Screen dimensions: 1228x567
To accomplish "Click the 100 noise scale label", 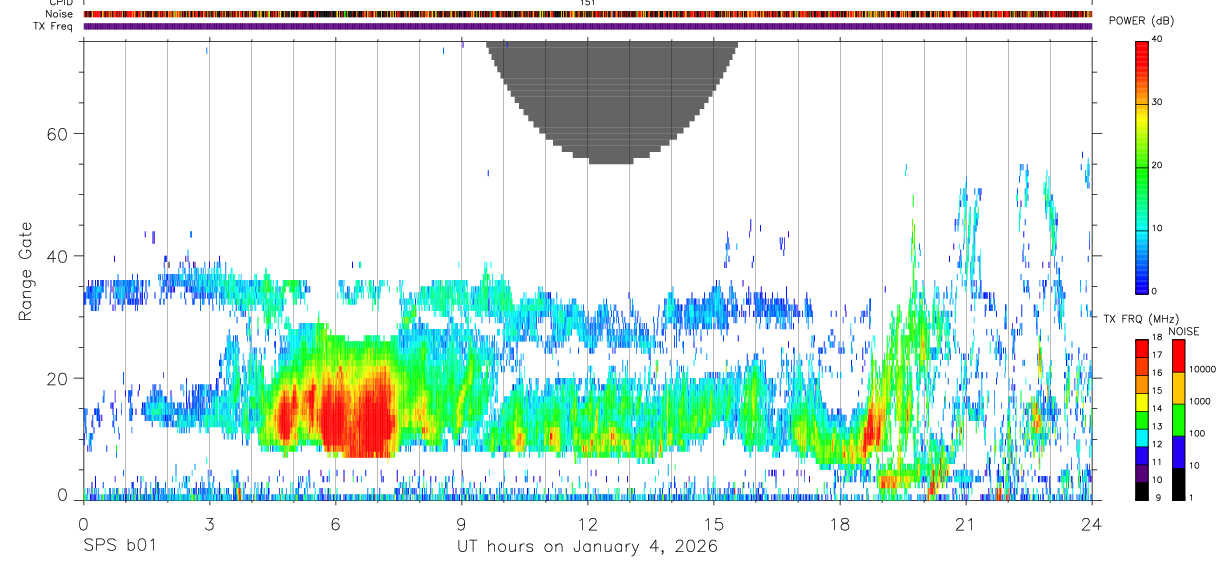I will click(x=1196, y=433).
